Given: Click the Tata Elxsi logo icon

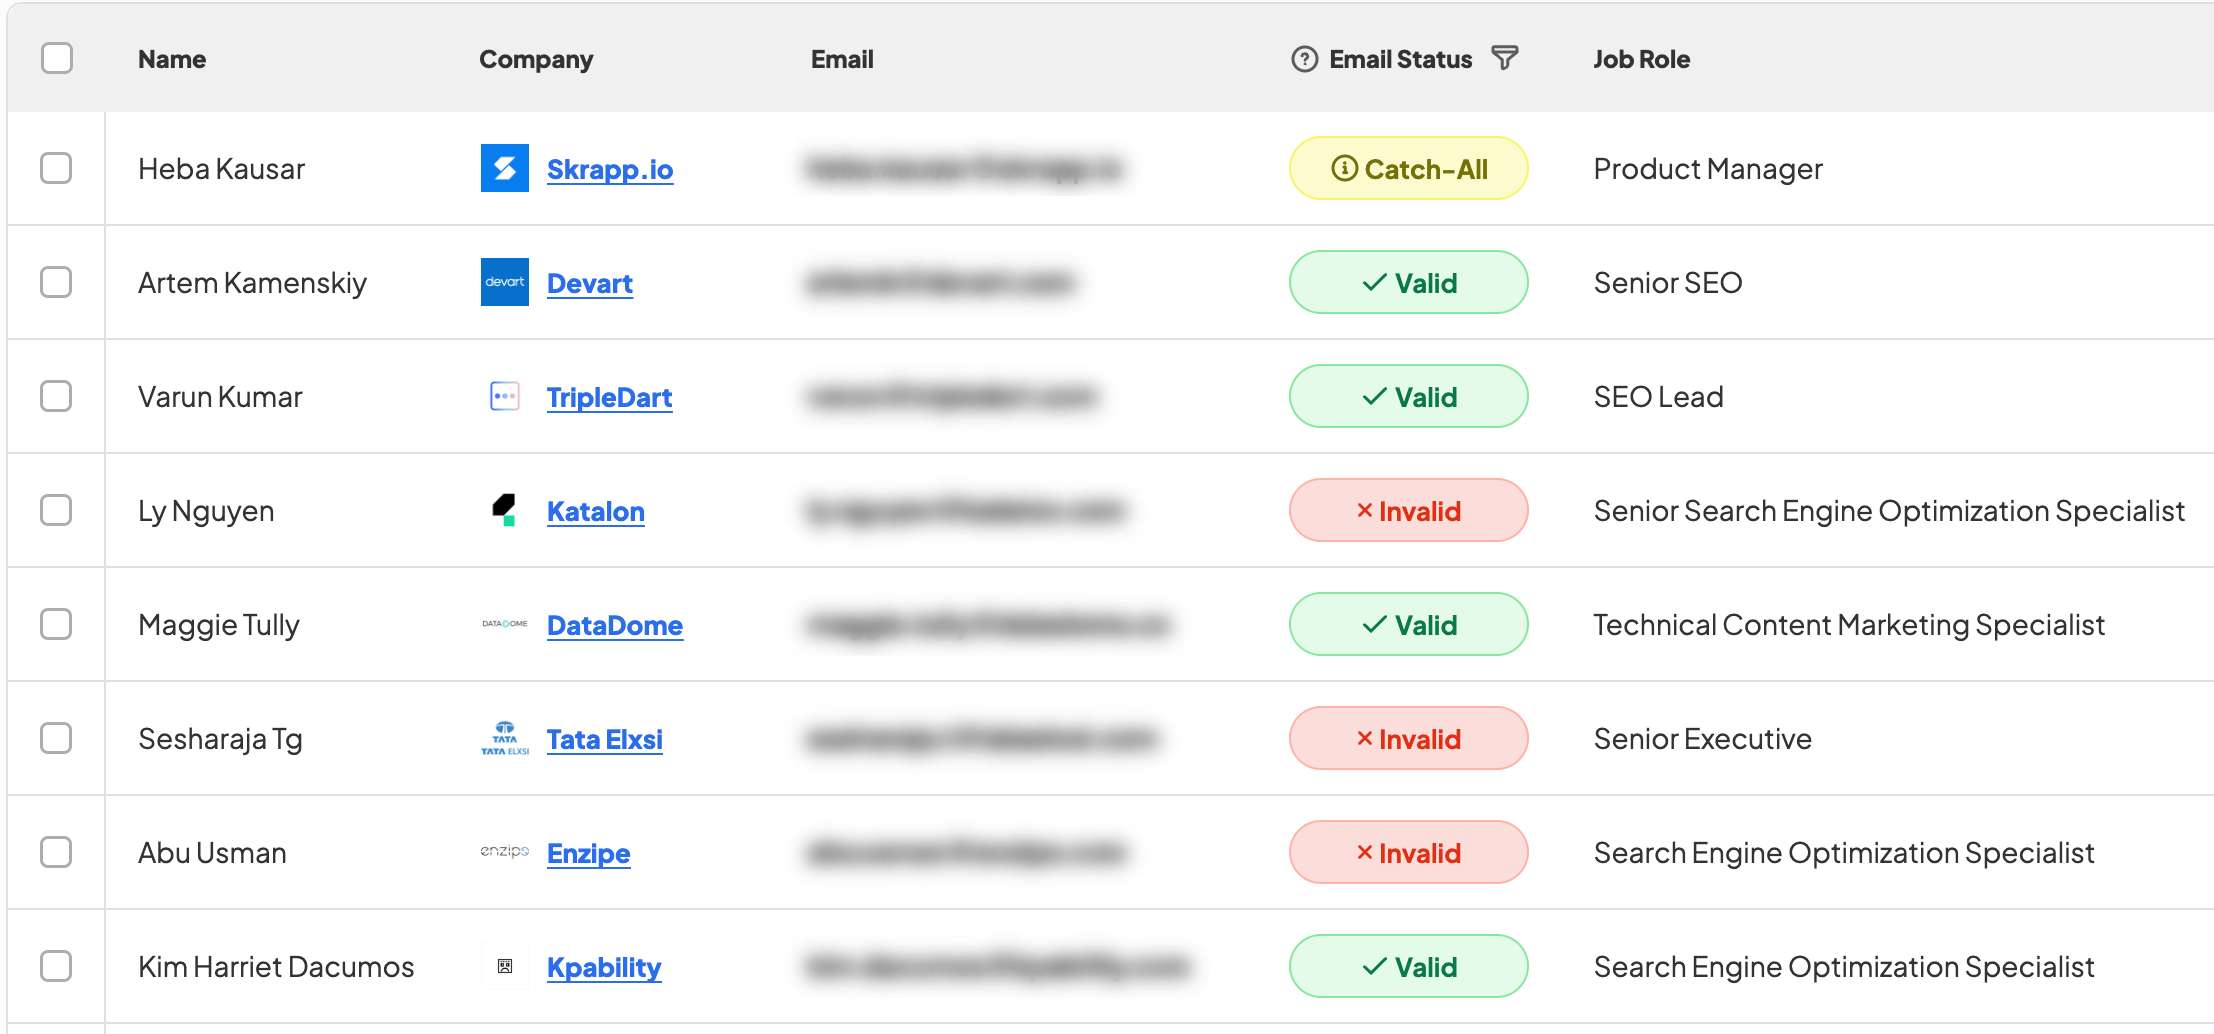Looking at the screenshot, I should click(504, 738).
